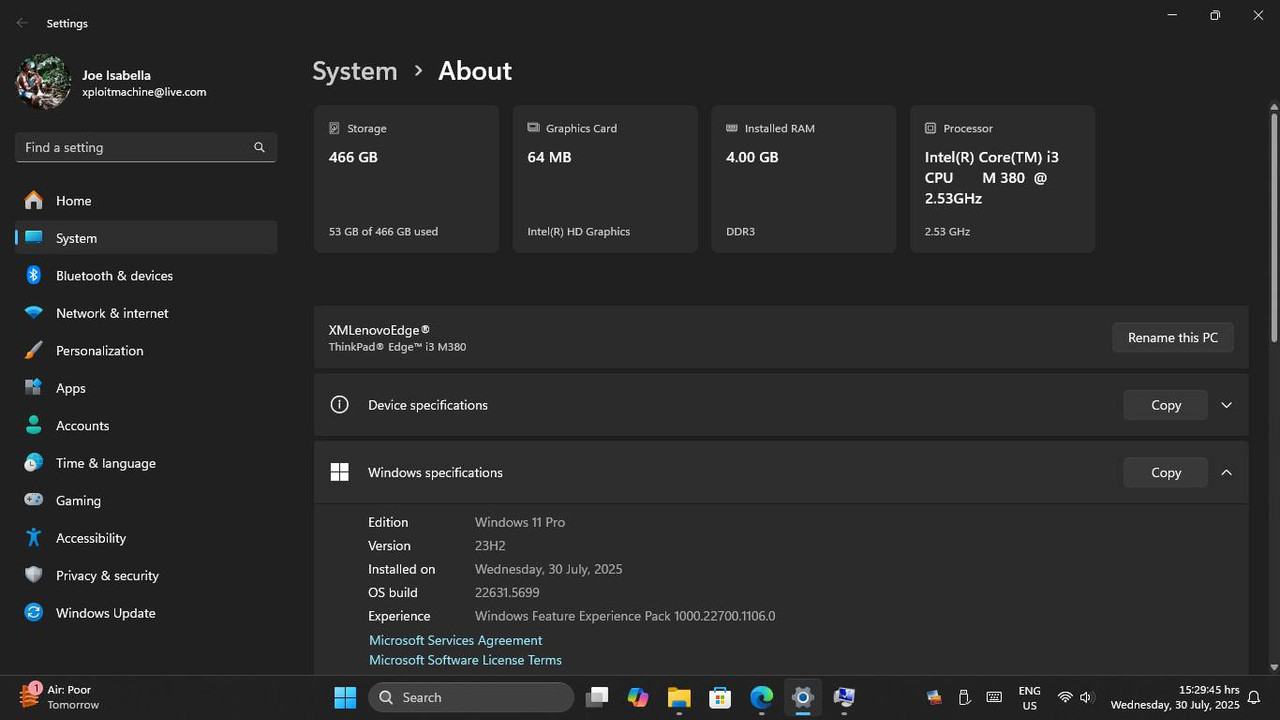Open the Microsoft Services Agreement link
The height and width of the screenshot is (720, 1280).
pos(455,640)
